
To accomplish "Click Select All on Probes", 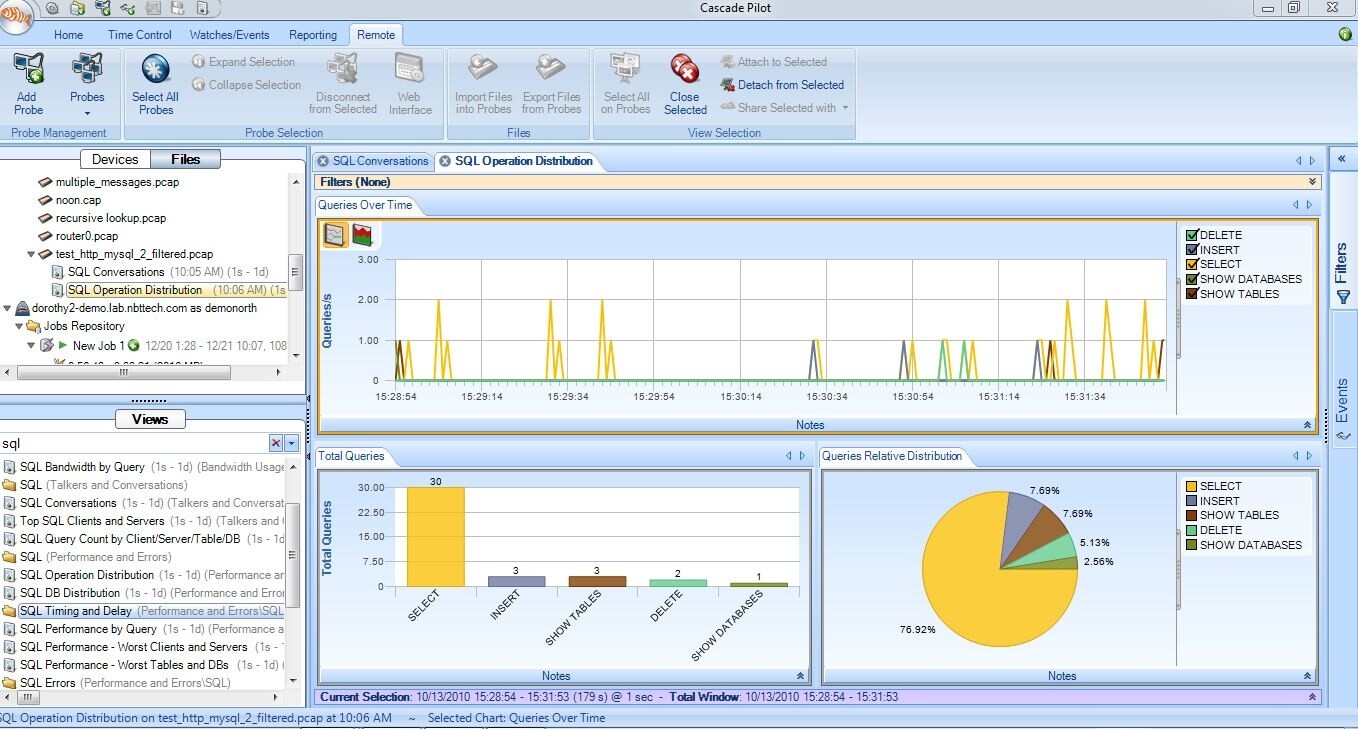I will click(x=626, y=84).
